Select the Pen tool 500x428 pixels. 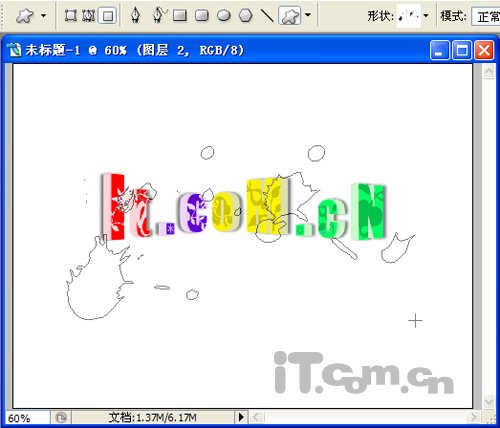[135, 15]
